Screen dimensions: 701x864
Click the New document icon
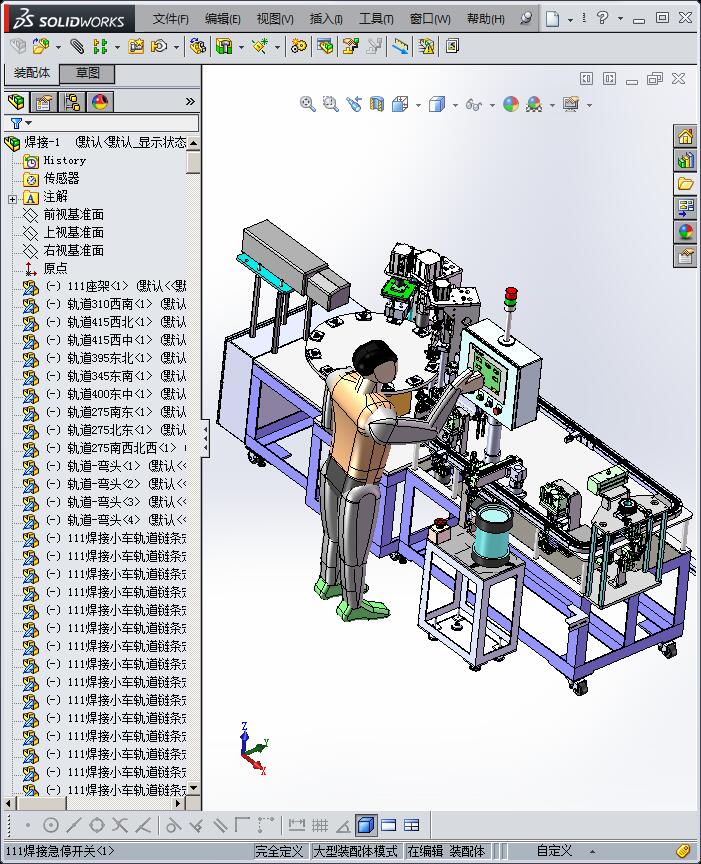coord(553,19)
